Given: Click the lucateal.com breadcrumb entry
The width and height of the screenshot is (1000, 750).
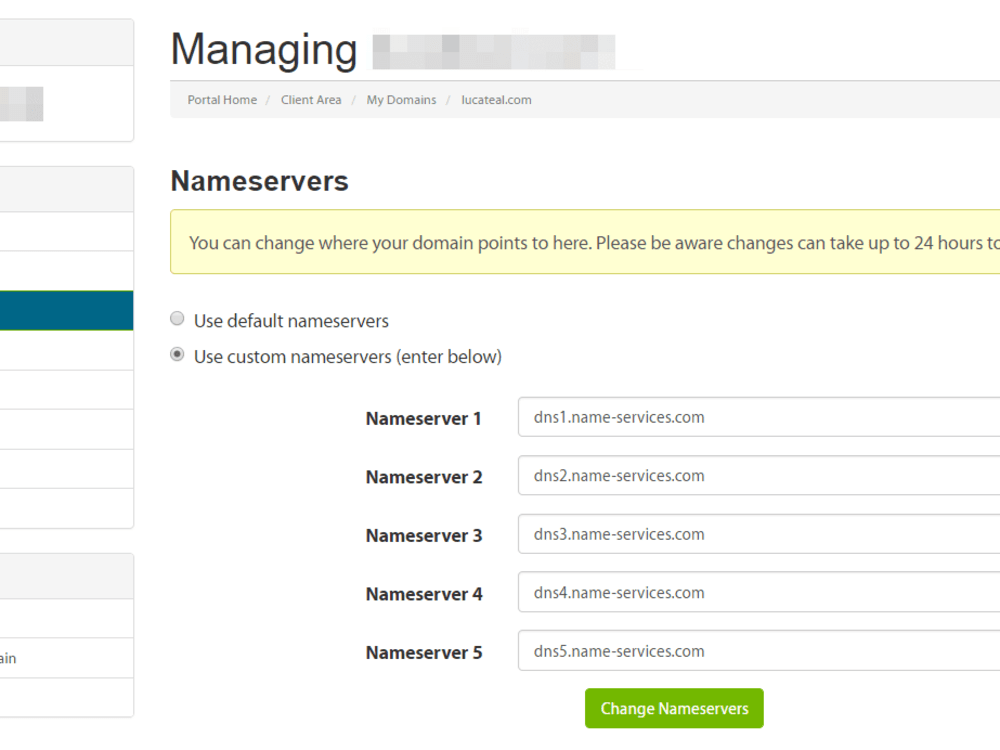Looking at the screenshot, I should [496, 99].
